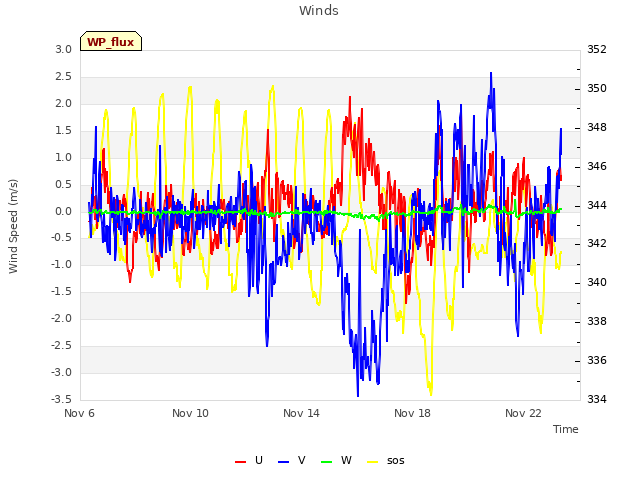Click the 352 right axis value
This screenshot has height=480, width=640.
(x=597, y=49)
